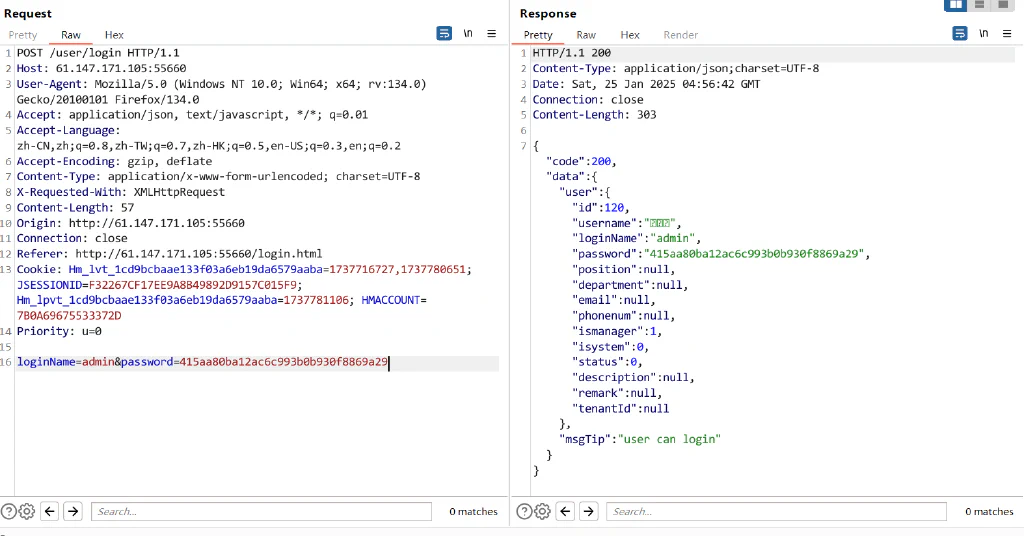The width and height of the screenshot is (1024, 536).
Task: Focus the Response panel search field
Action: [776, 511]
